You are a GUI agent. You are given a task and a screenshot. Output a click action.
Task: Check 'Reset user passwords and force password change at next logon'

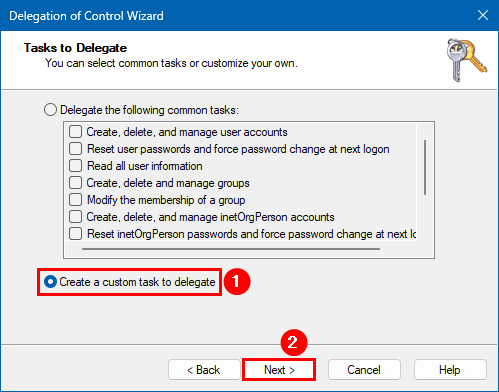pos(76,148)
